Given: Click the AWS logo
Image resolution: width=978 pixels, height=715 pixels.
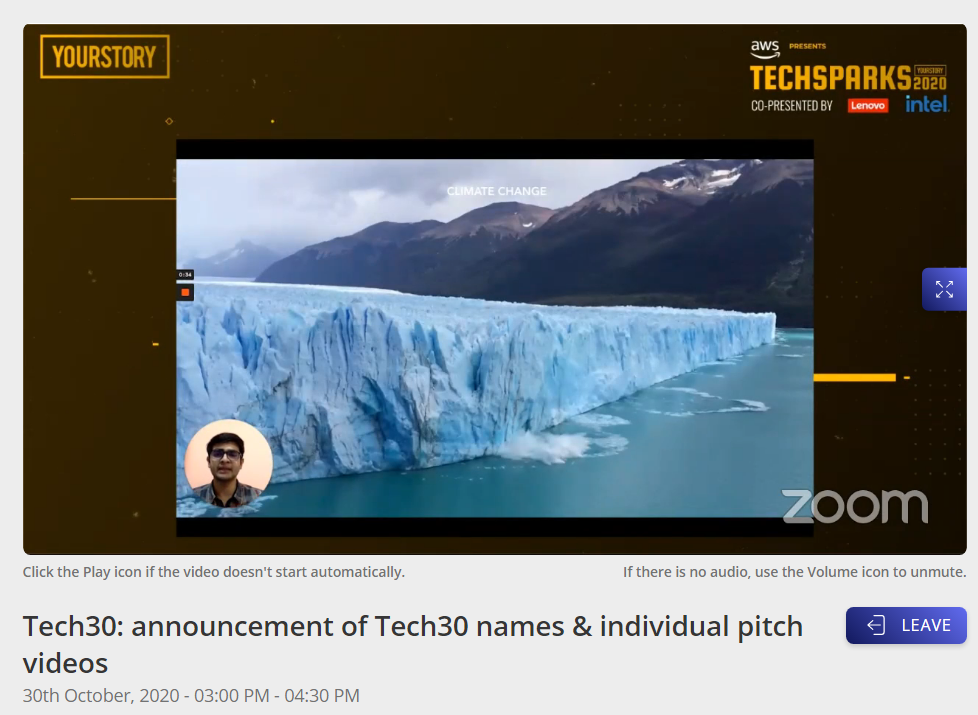Looking at the screenshot, I should point(765,49).
